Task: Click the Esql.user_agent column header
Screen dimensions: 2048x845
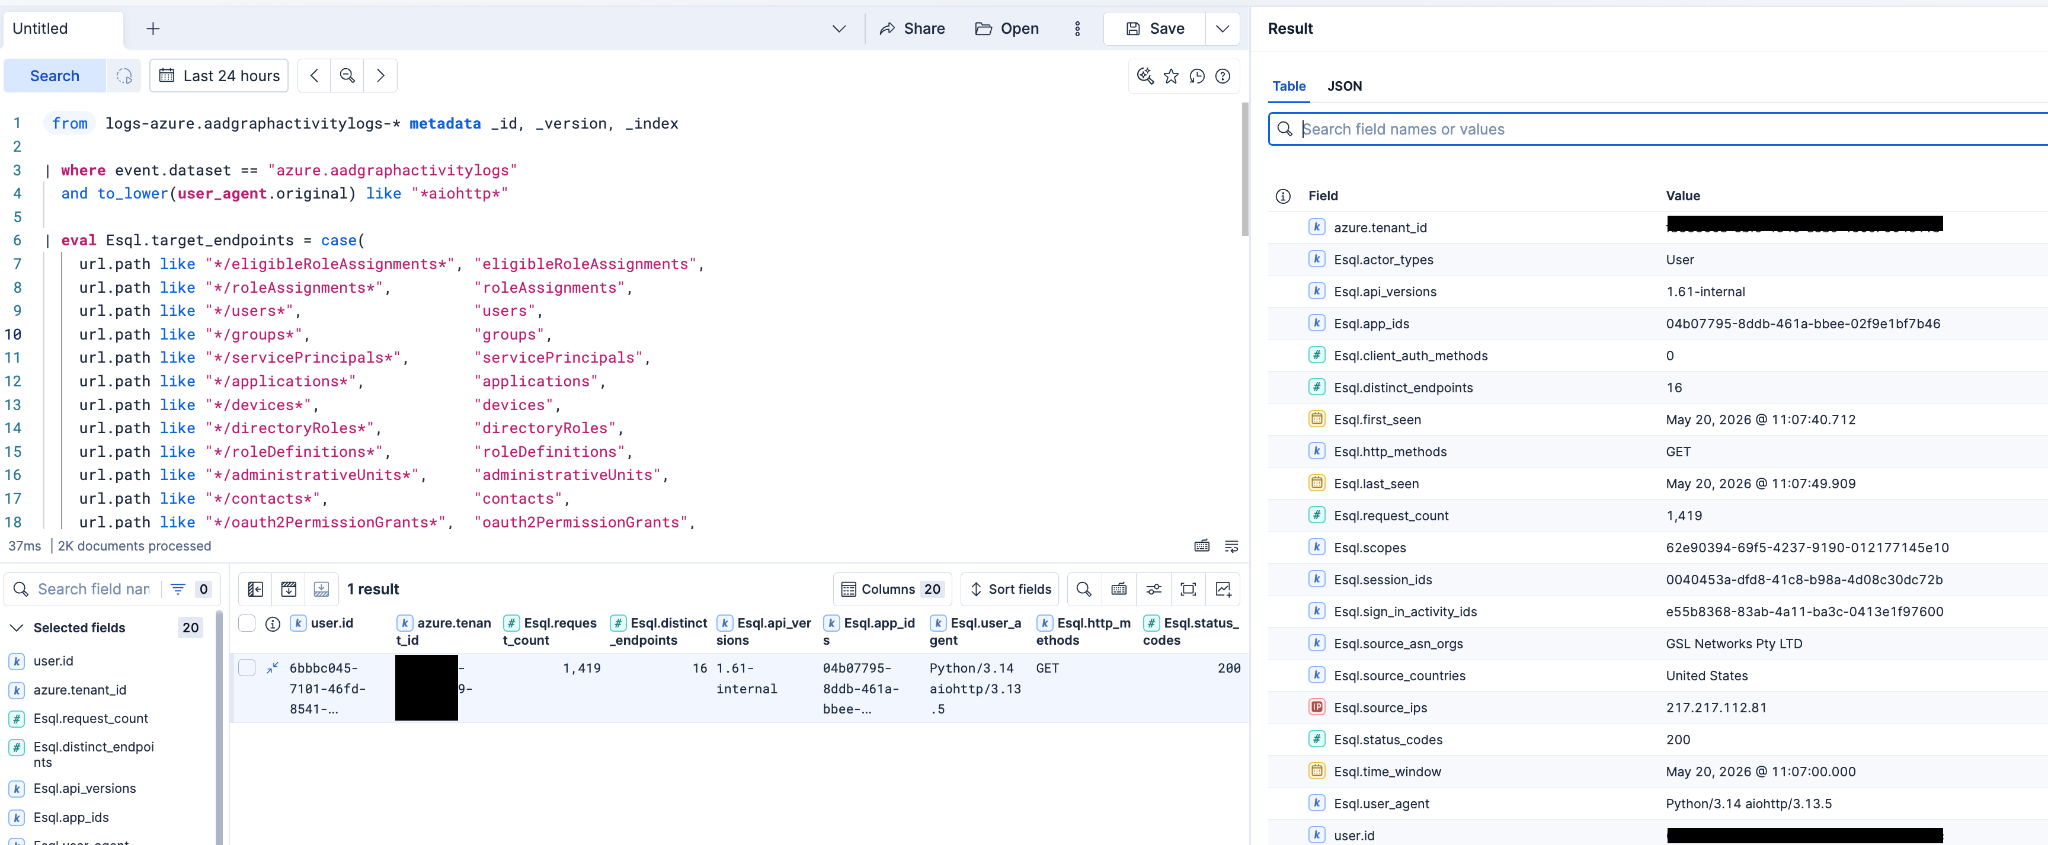Action: coord(976,631)
